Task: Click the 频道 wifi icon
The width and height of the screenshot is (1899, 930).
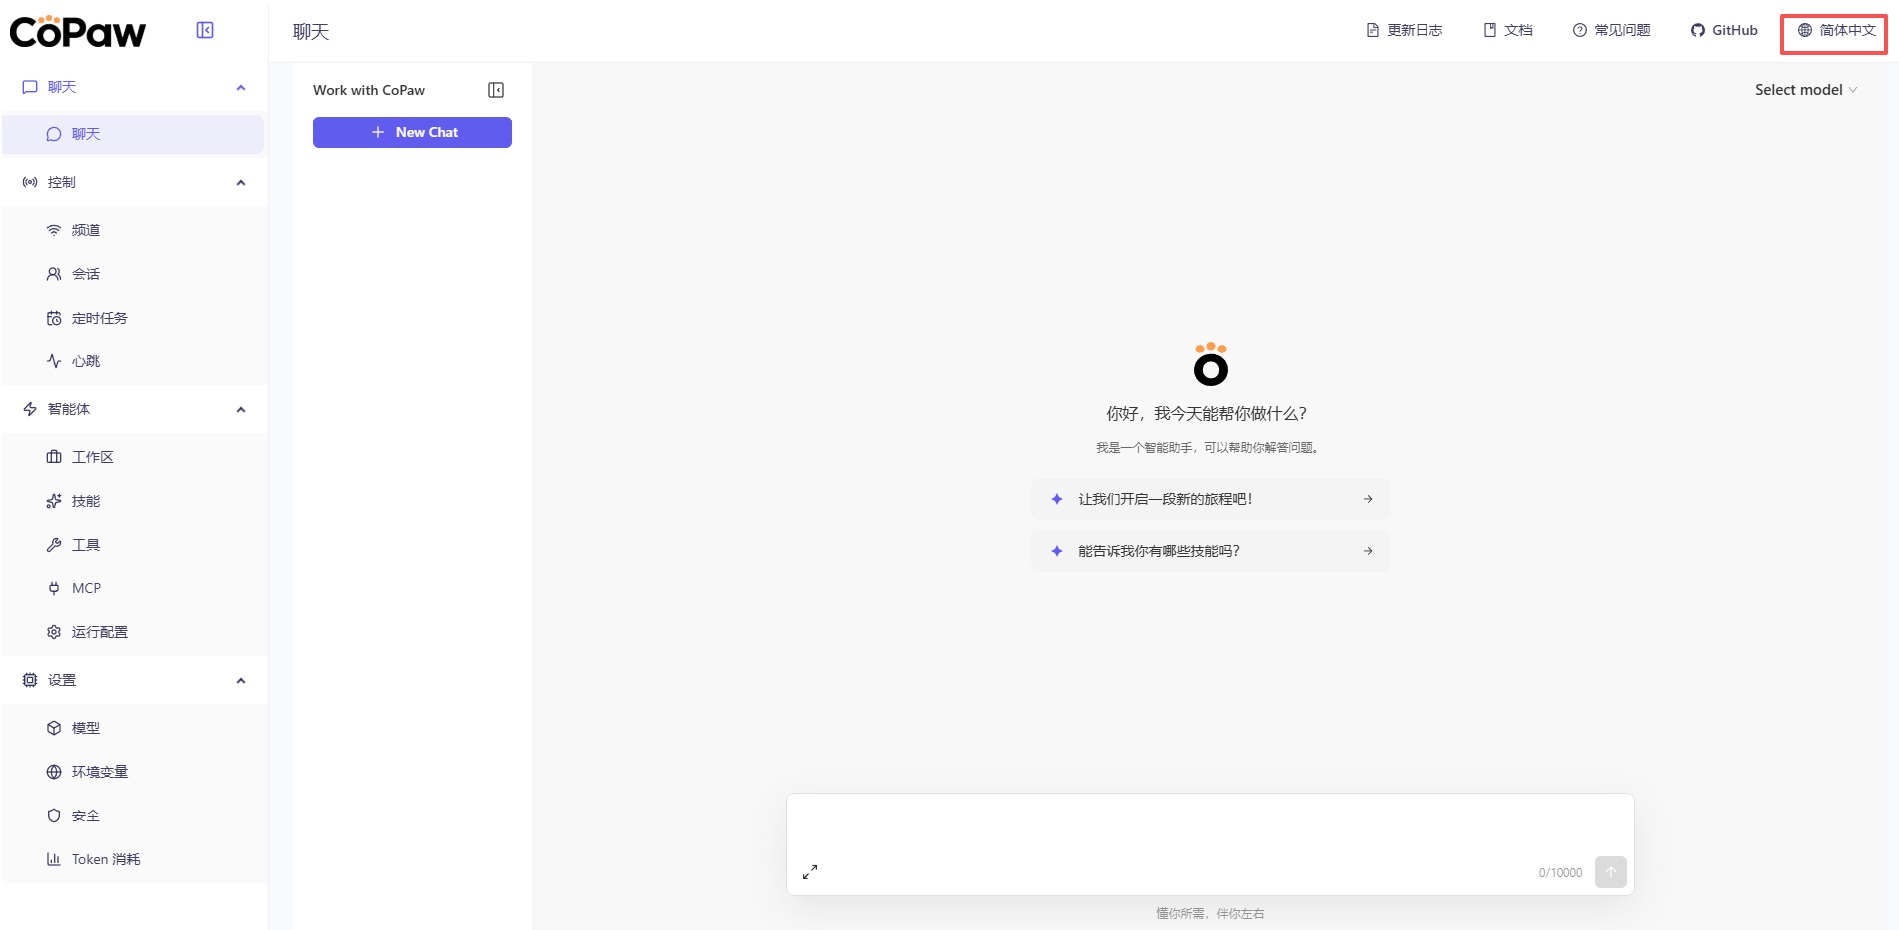Action: pyautogui.click(x=54, y=230)
